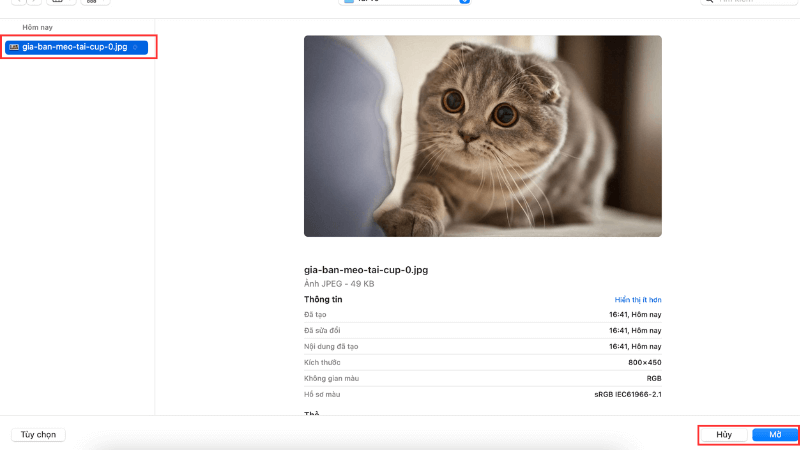Click the 'Đã tạo' label
The height and width of the screenshot is (450, 800).
315,315
